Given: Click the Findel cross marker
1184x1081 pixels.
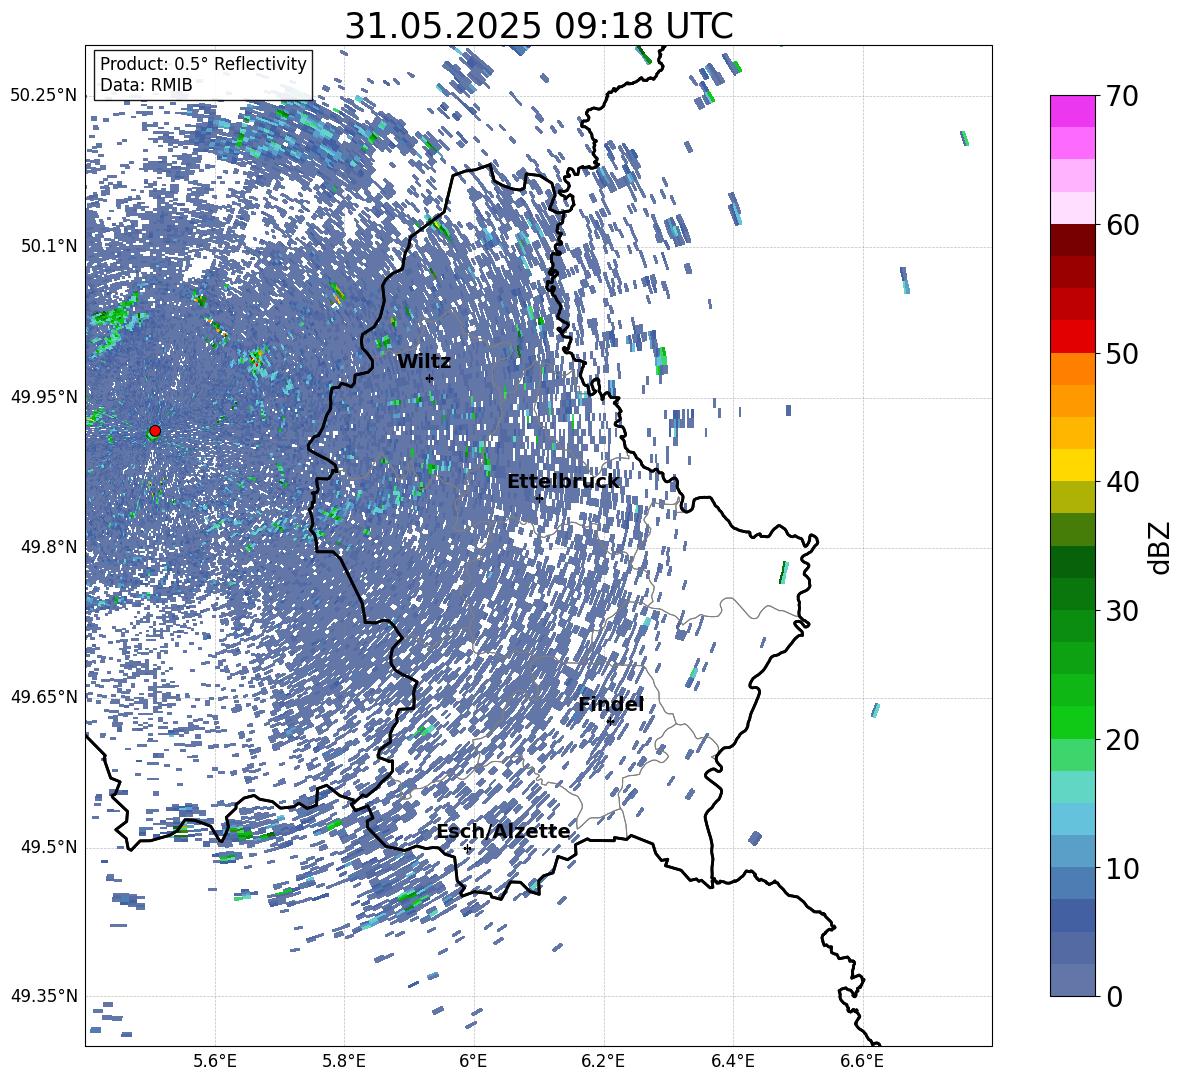Looking at the screenshot, I should 610,722.
